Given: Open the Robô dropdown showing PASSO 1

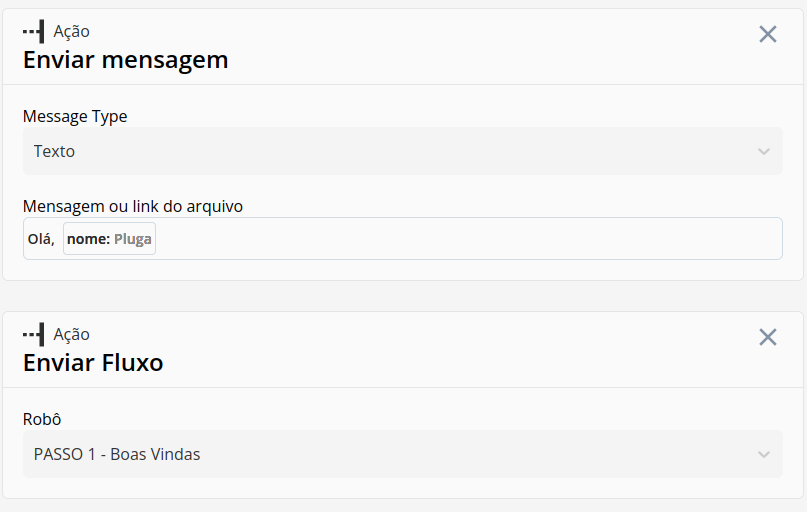Looking at the screenshot, I should [402, 454].
